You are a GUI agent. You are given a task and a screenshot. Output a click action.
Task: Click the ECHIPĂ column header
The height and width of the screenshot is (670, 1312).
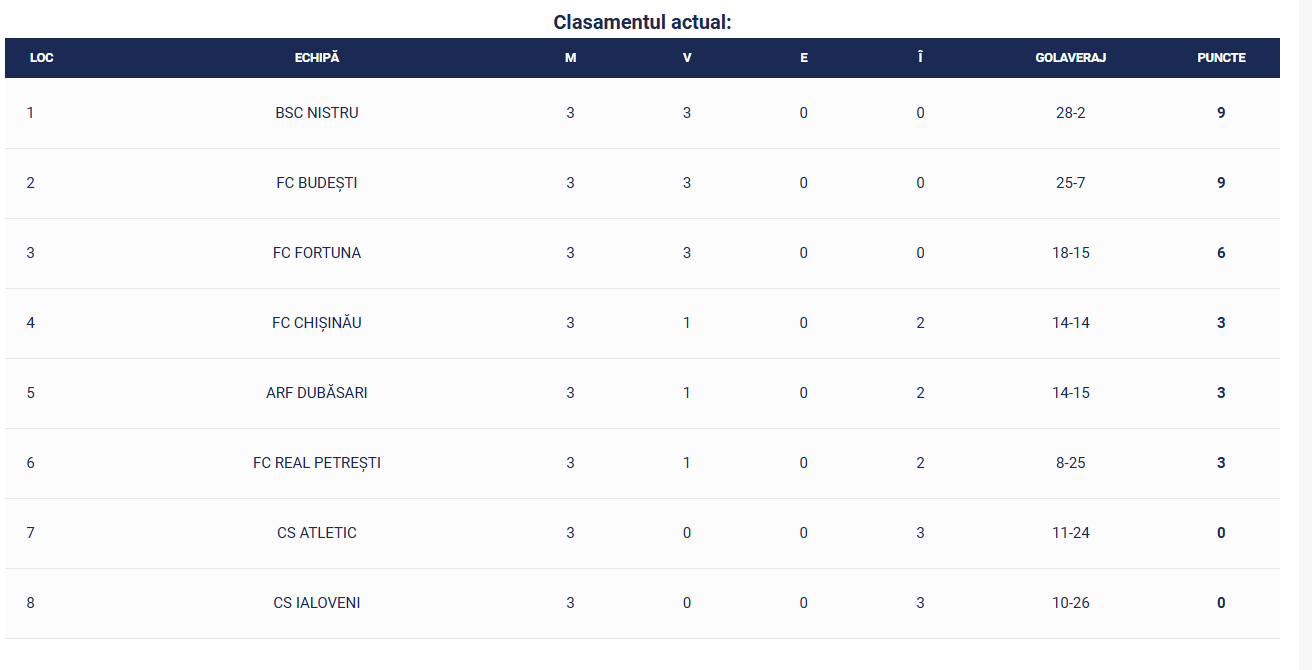coord(317,58)
